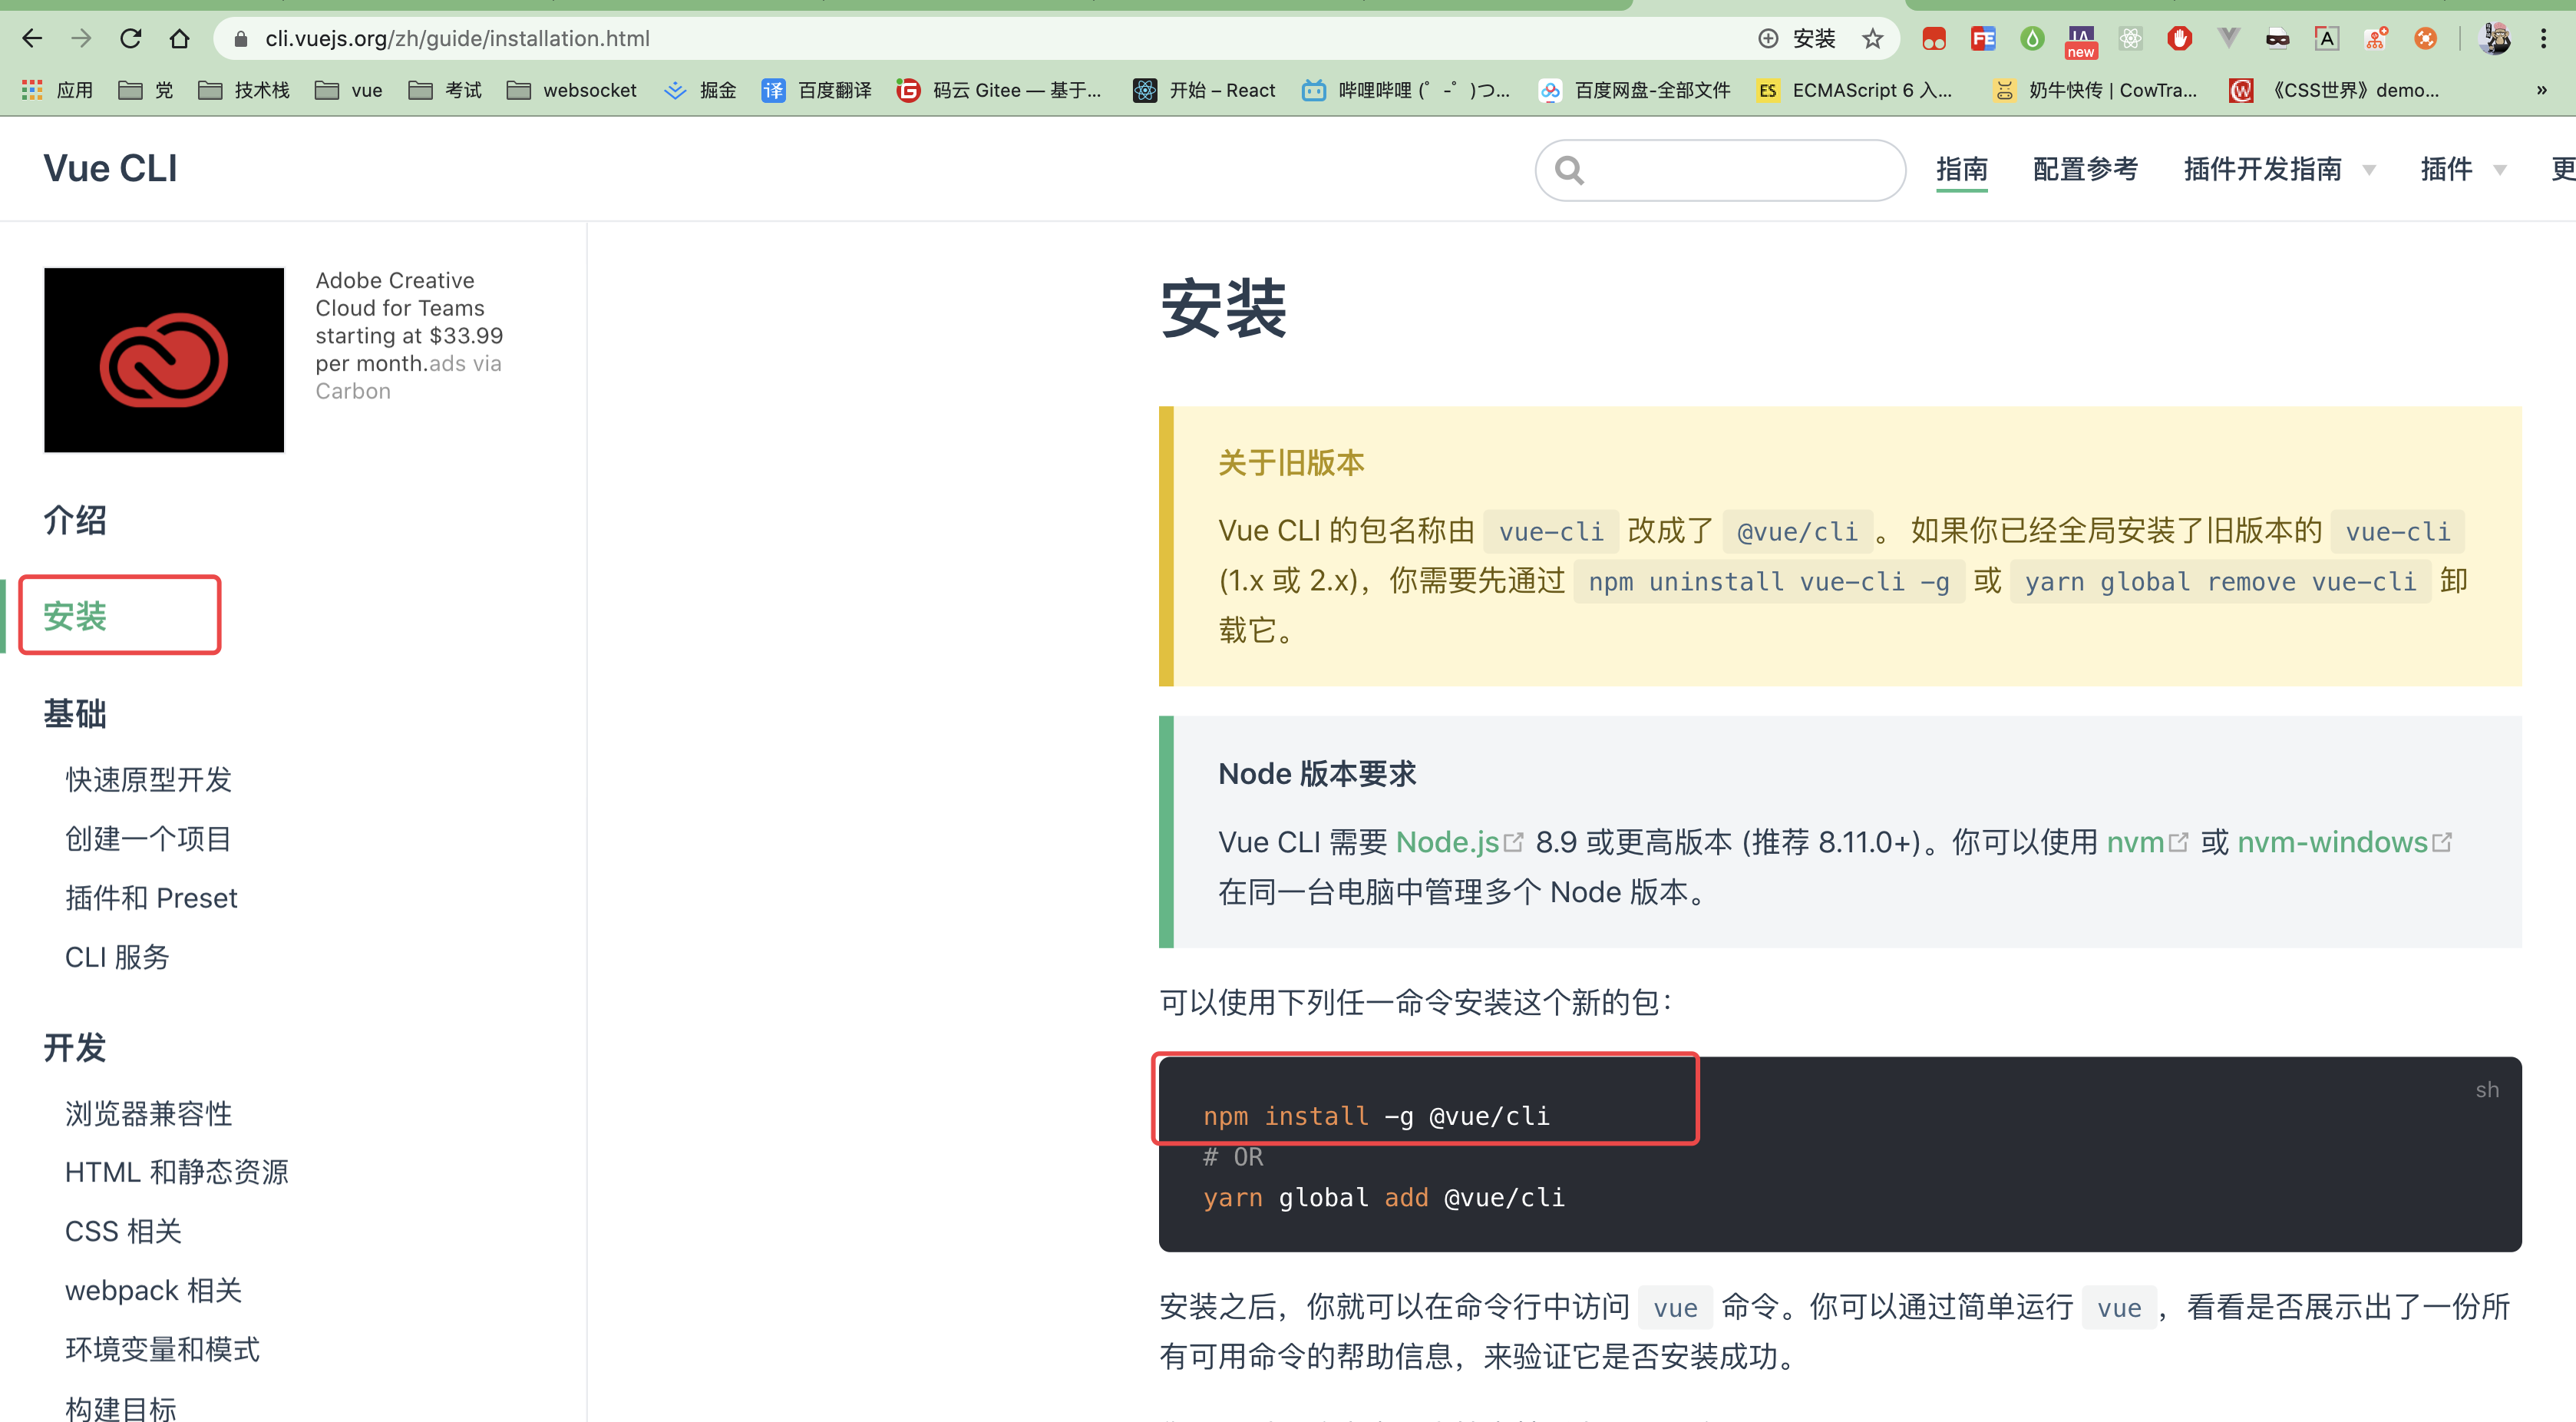This screenshot has height=1422, width=2576.
Task: Select the 指南 nav item
Action: coord(1961,169)
